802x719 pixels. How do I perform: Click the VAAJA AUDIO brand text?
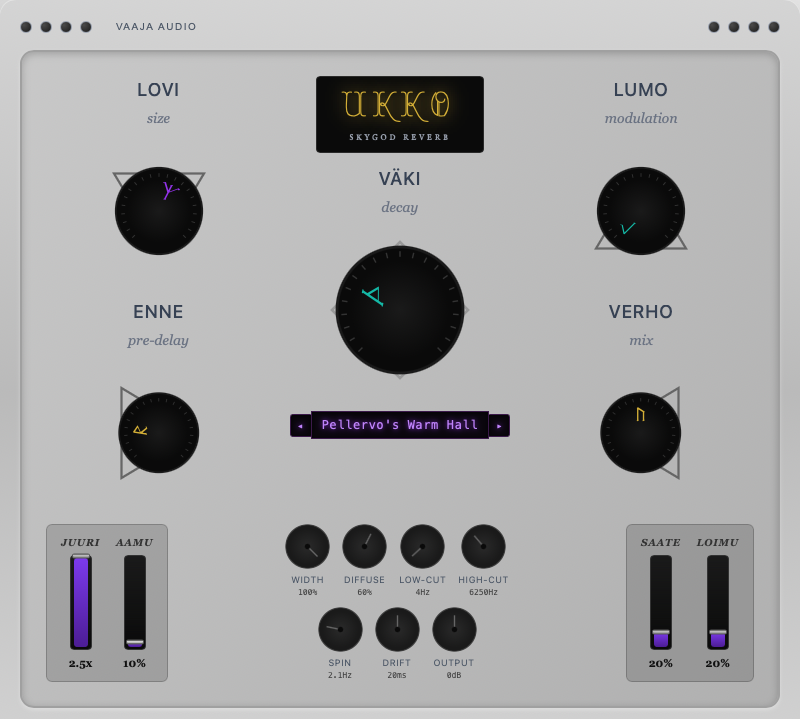156,27
